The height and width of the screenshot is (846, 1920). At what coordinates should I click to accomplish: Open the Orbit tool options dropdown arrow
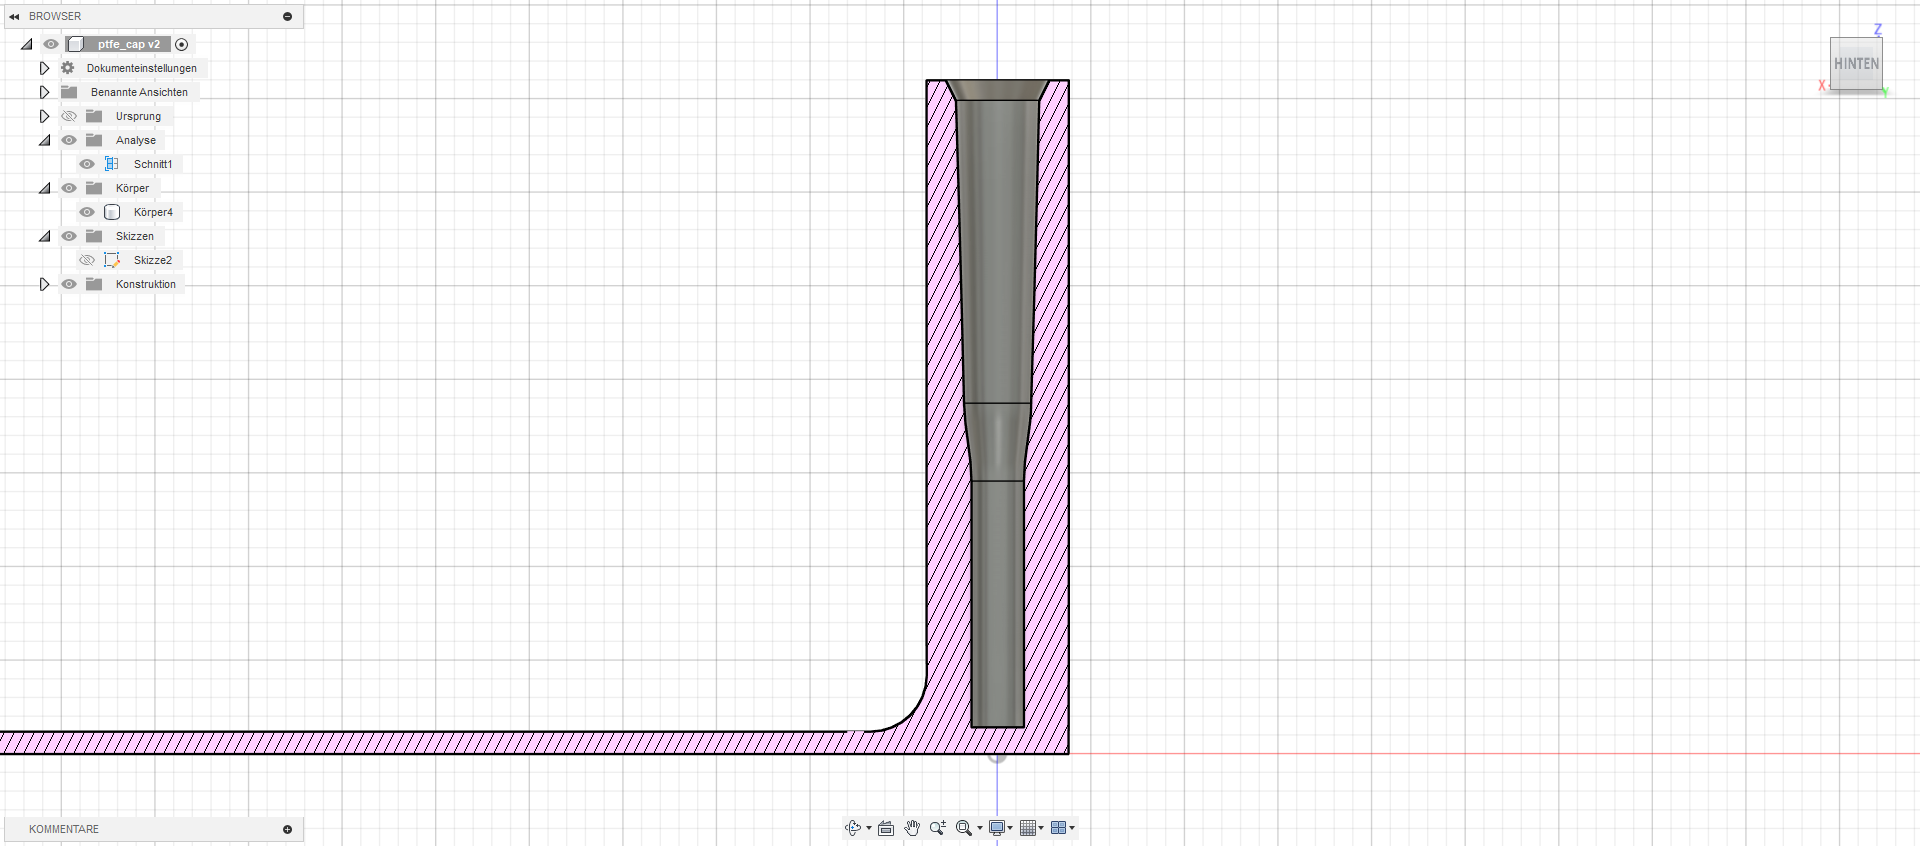(x=869, y=828)
